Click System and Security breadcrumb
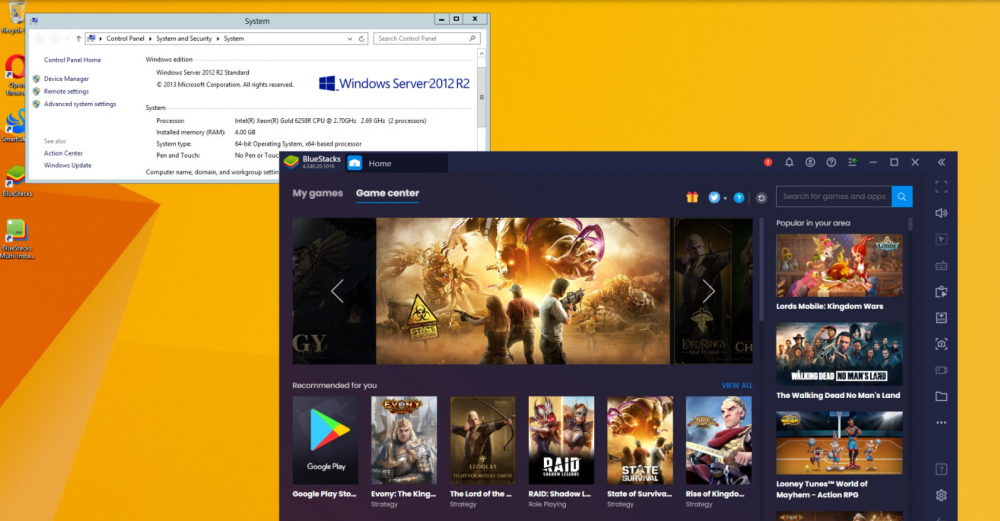This screenshot has width=1000, height=521. [x=184, y=38]
